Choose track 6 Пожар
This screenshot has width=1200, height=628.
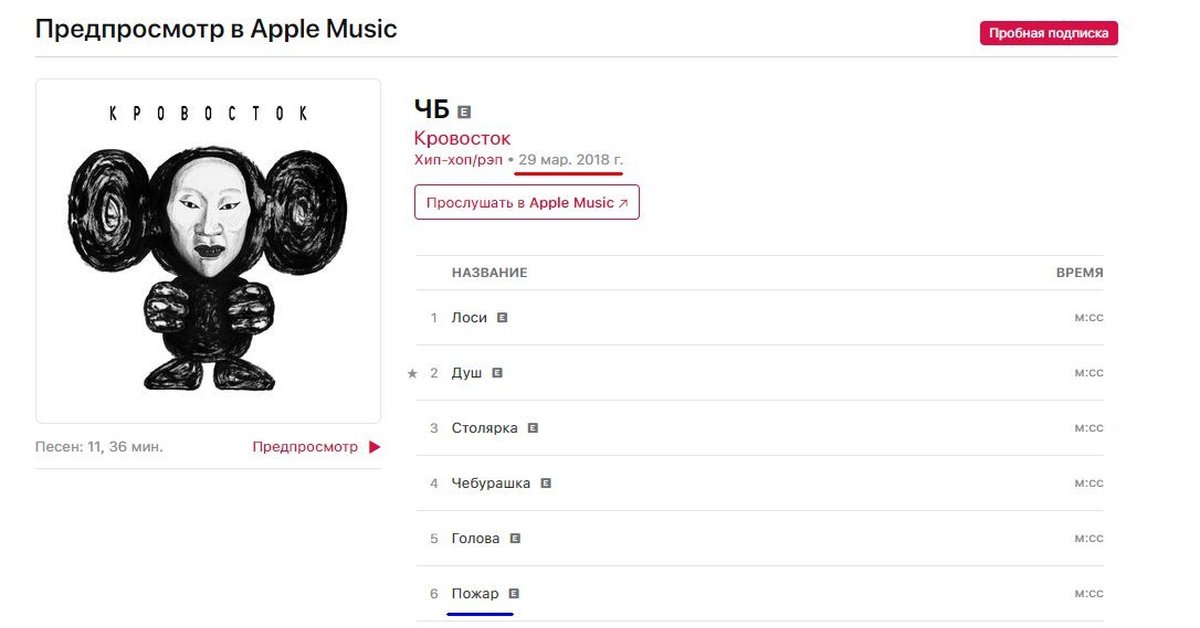point(474,594)
